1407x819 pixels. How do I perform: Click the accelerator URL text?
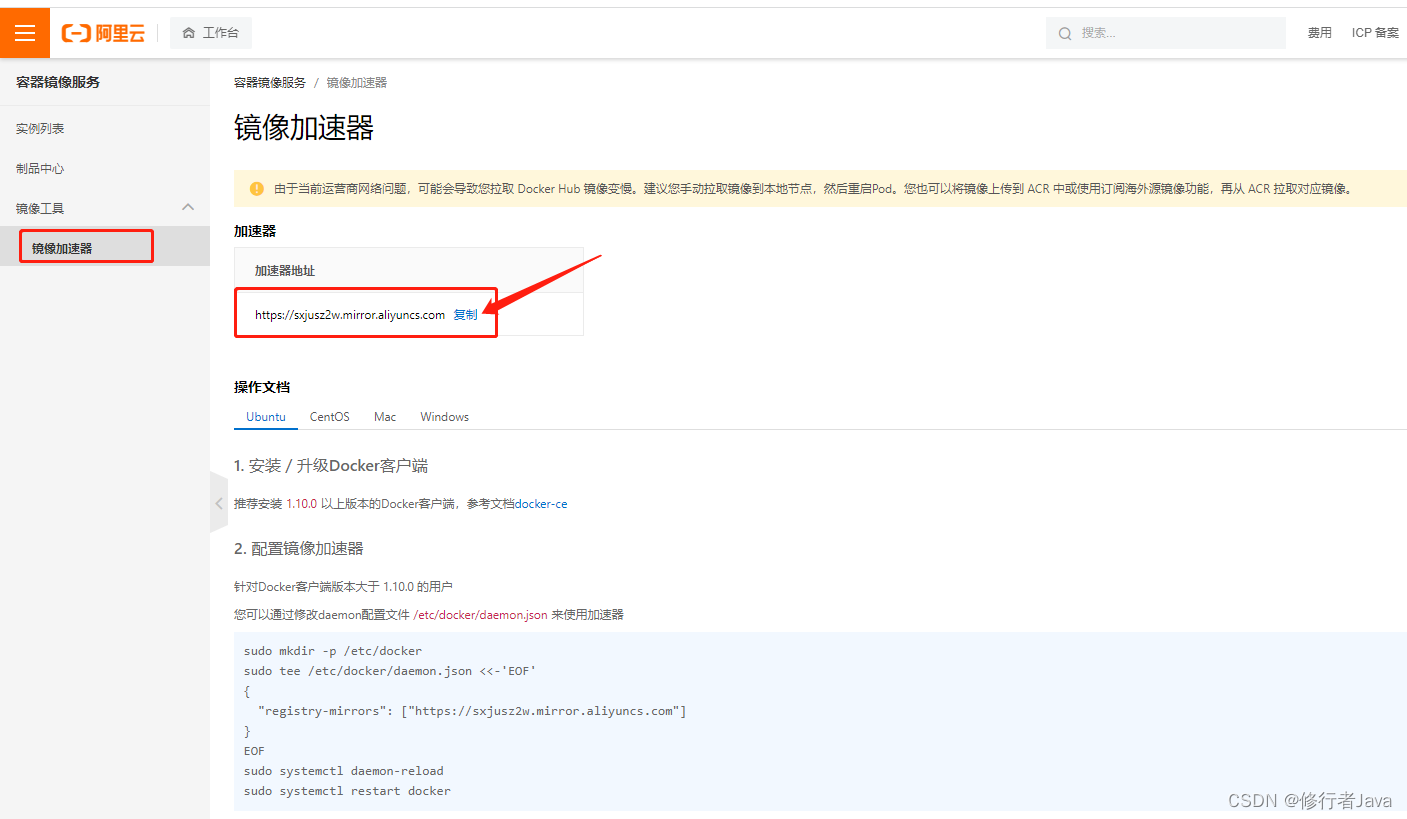click(350, 315)
